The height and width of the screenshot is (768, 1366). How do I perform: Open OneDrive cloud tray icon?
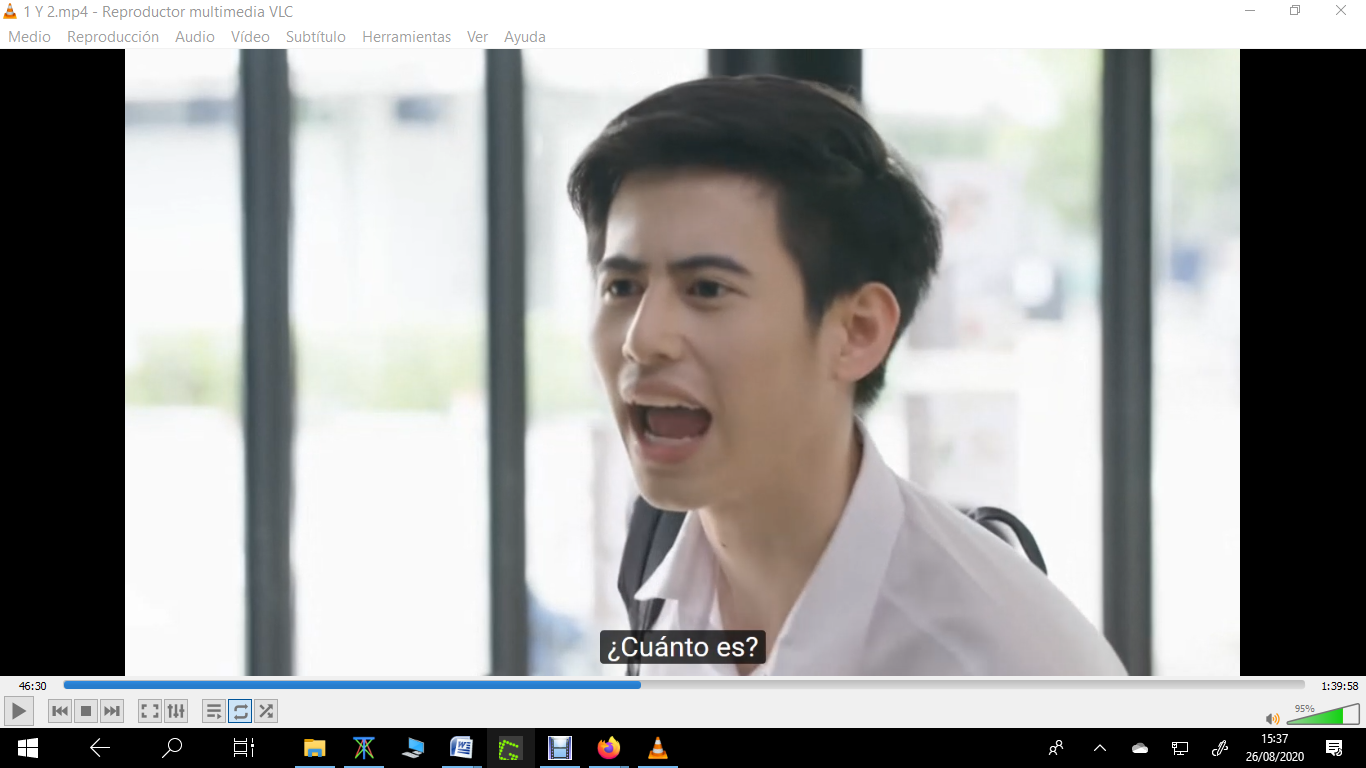1140,748
